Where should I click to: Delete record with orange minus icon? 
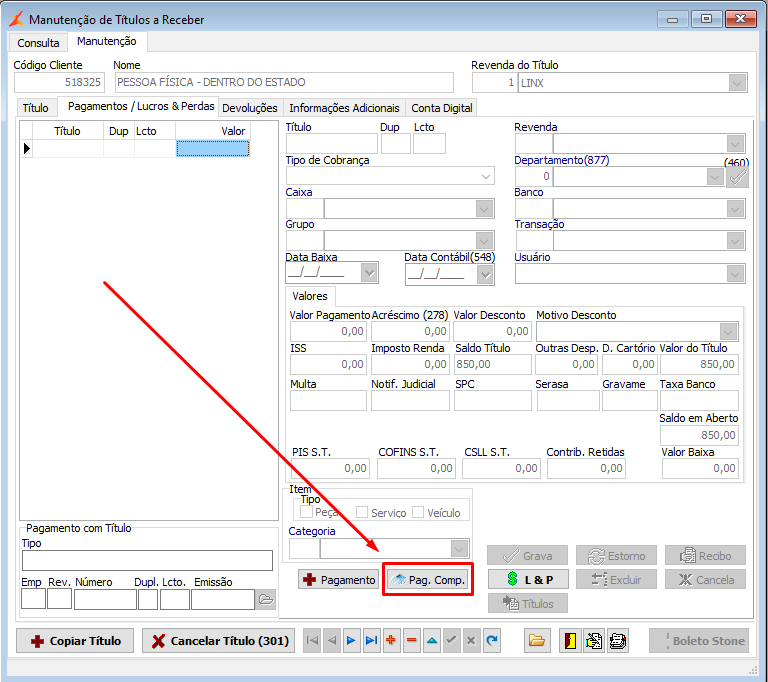pos(411,640)
